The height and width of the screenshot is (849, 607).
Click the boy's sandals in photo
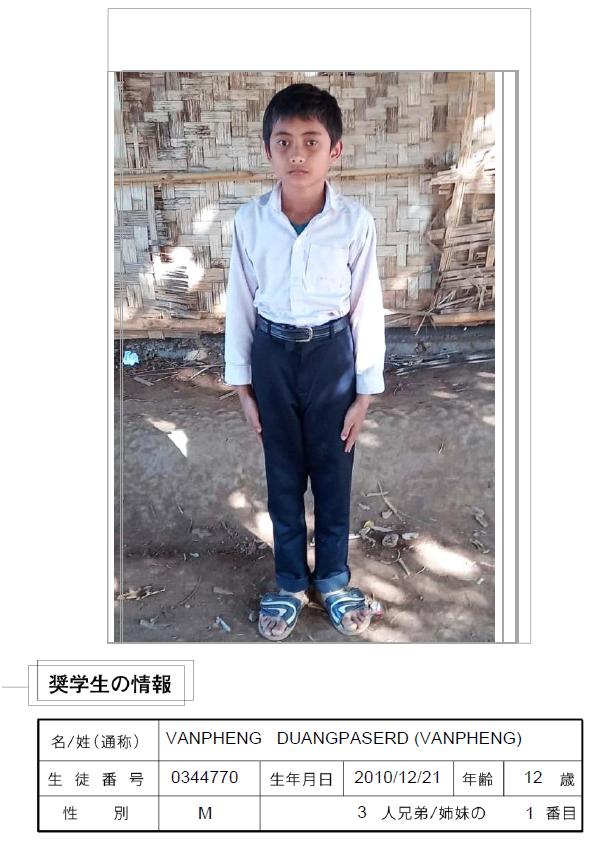pos(314,612)
